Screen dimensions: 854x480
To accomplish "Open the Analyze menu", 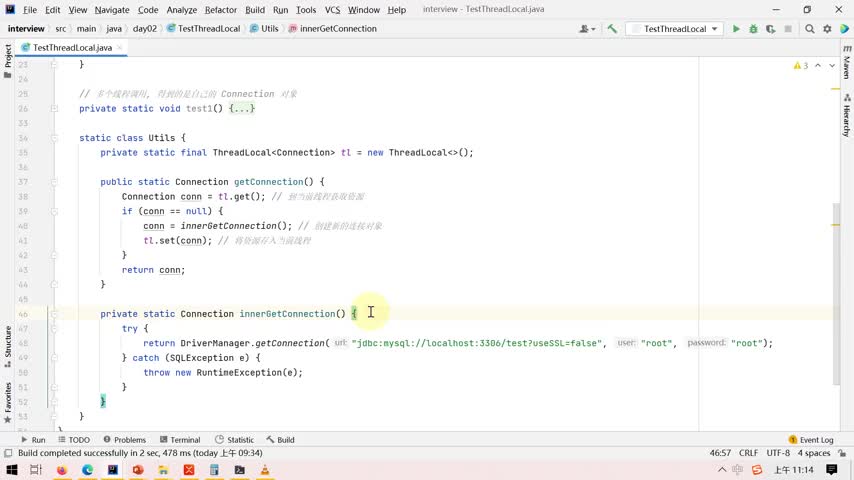I will pos(181,10).
